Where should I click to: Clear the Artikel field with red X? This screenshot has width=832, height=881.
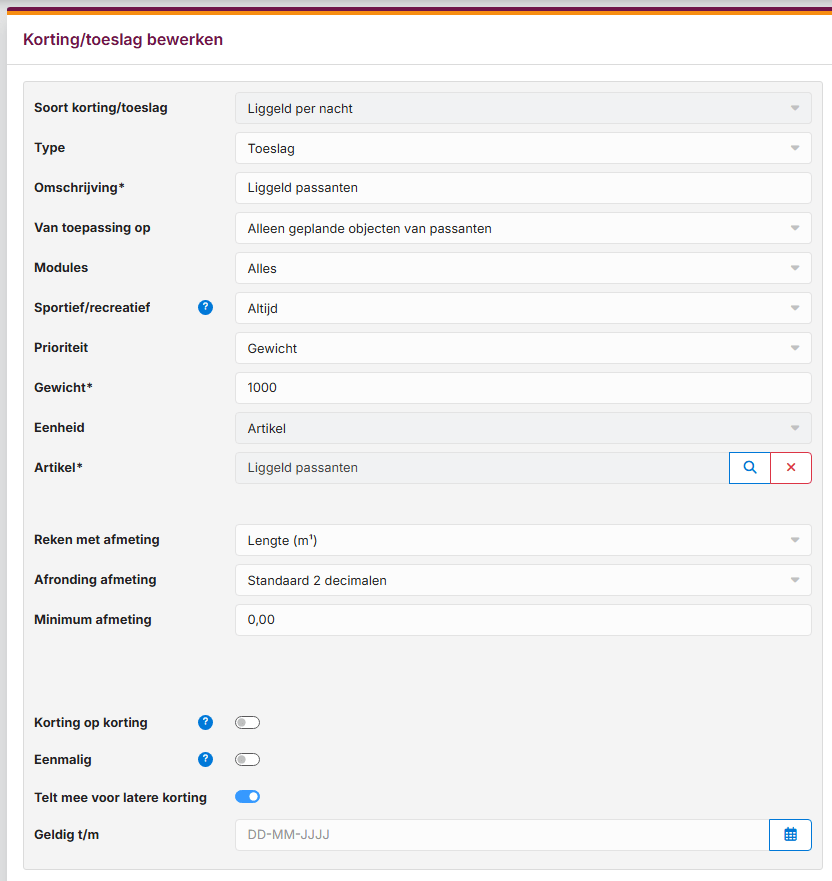pos(791,468)
